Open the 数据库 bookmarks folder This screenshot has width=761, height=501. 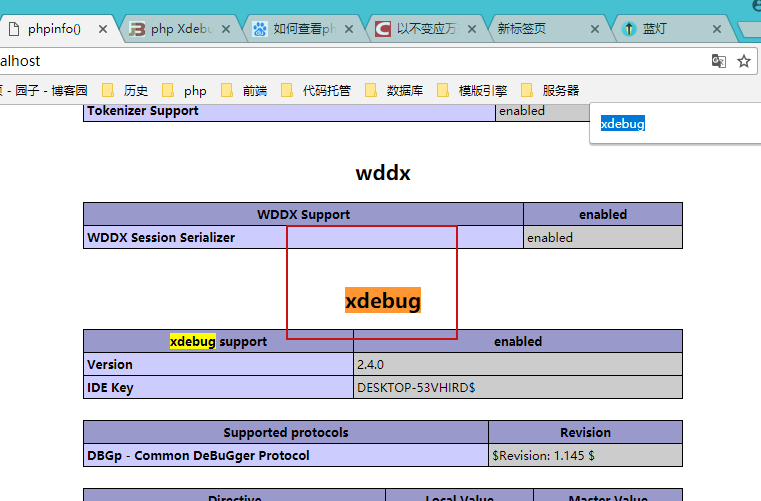click(394, 90)
